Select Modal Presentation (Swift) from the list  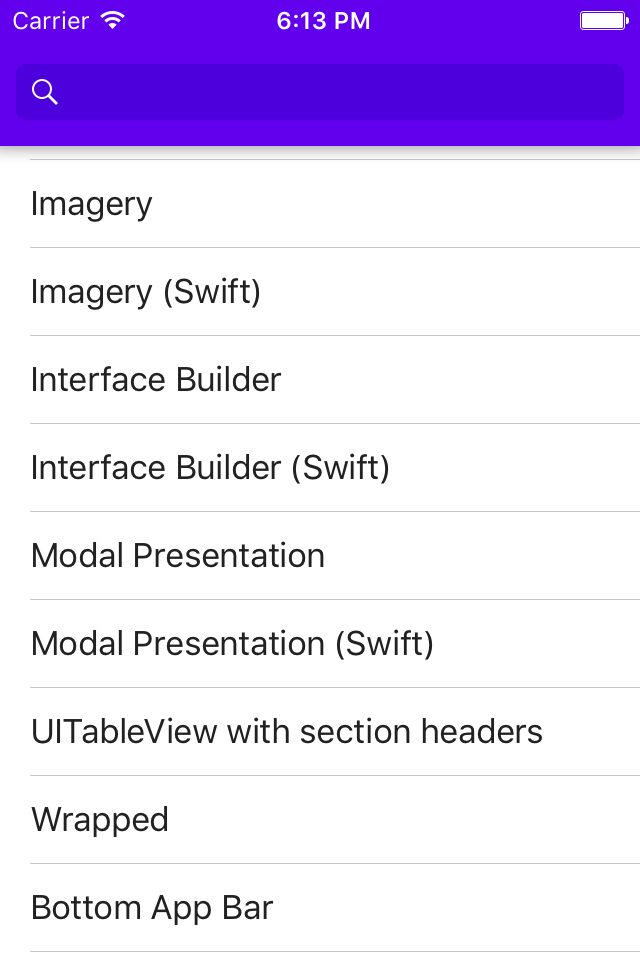click(232, 643)
